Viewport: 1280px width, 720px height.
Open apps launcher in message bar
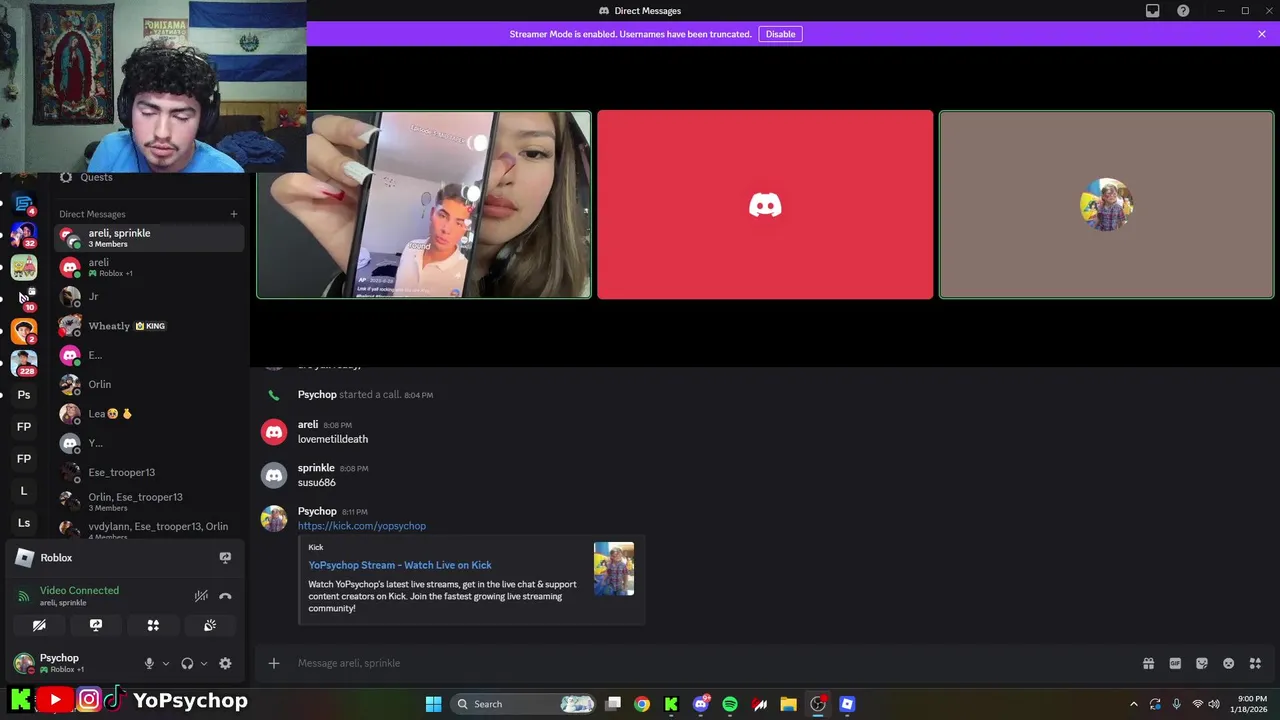pos(1255,663)
